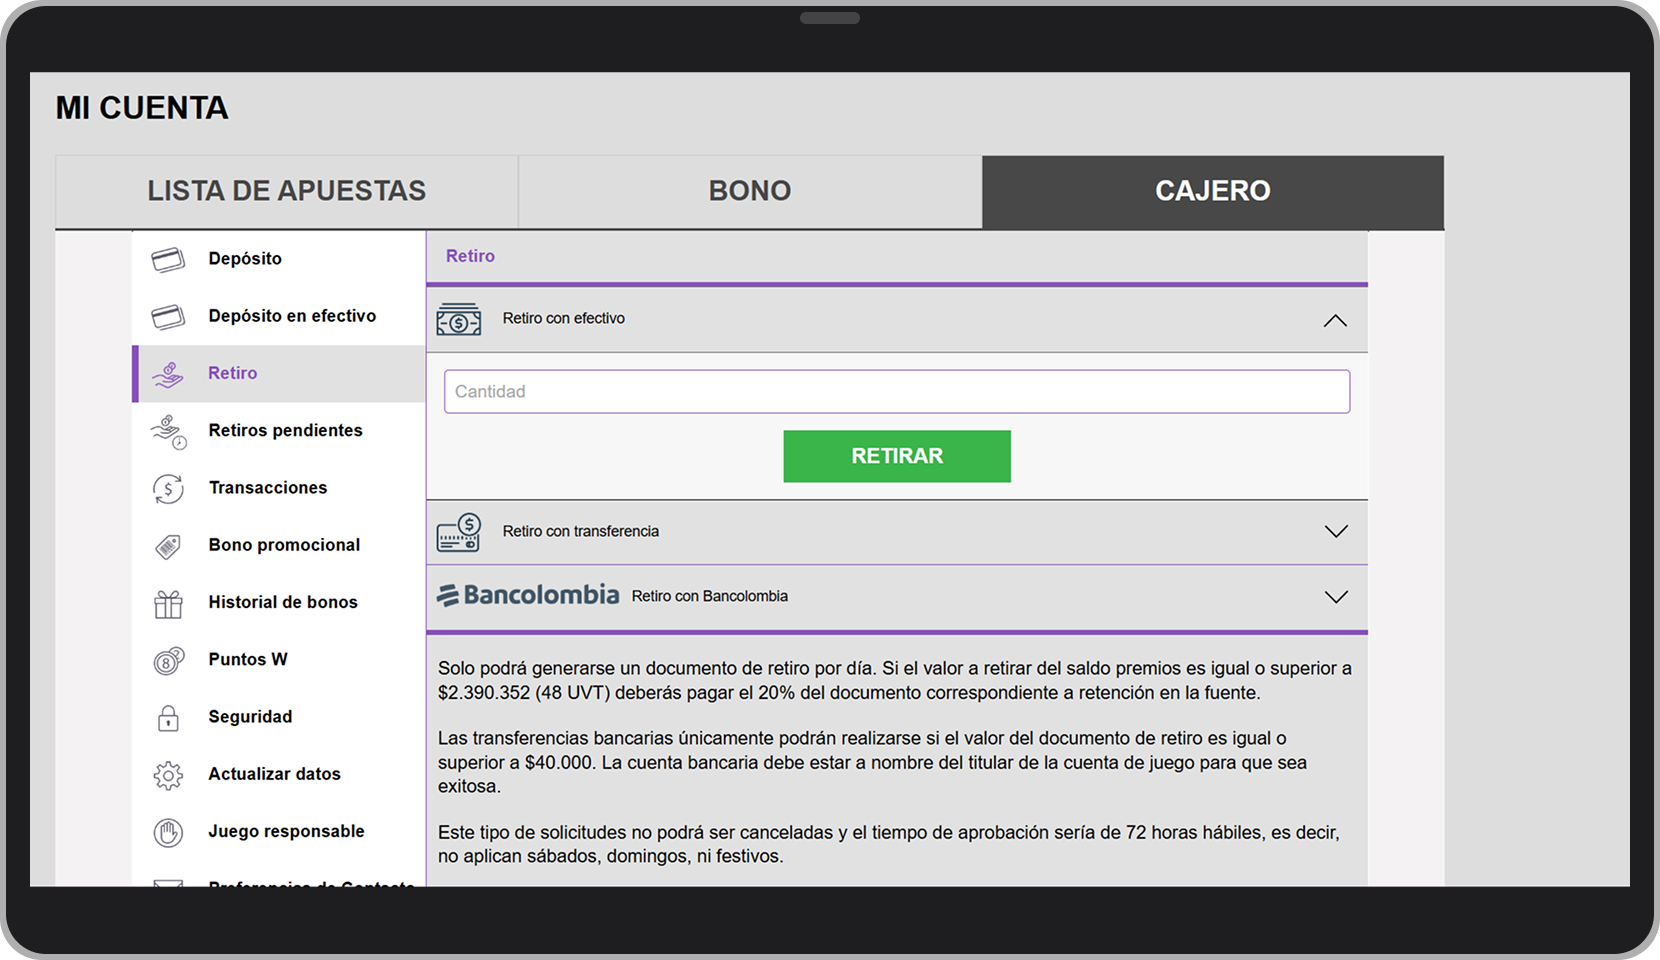Screen dimensions: 1660x960
Task: Switch to the BONO tab
Action: pos(749,191)
